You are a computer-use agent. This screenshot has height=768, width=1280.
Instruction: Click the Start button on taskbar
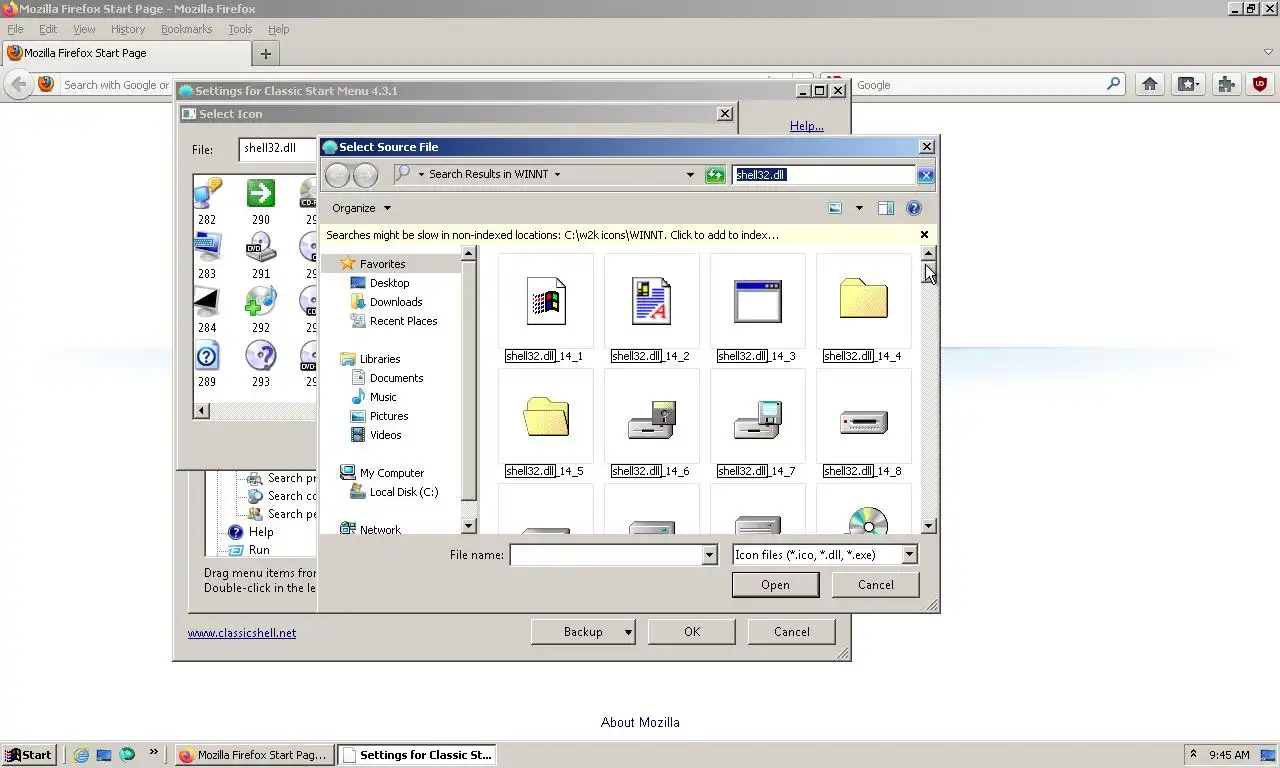(28, 755)
